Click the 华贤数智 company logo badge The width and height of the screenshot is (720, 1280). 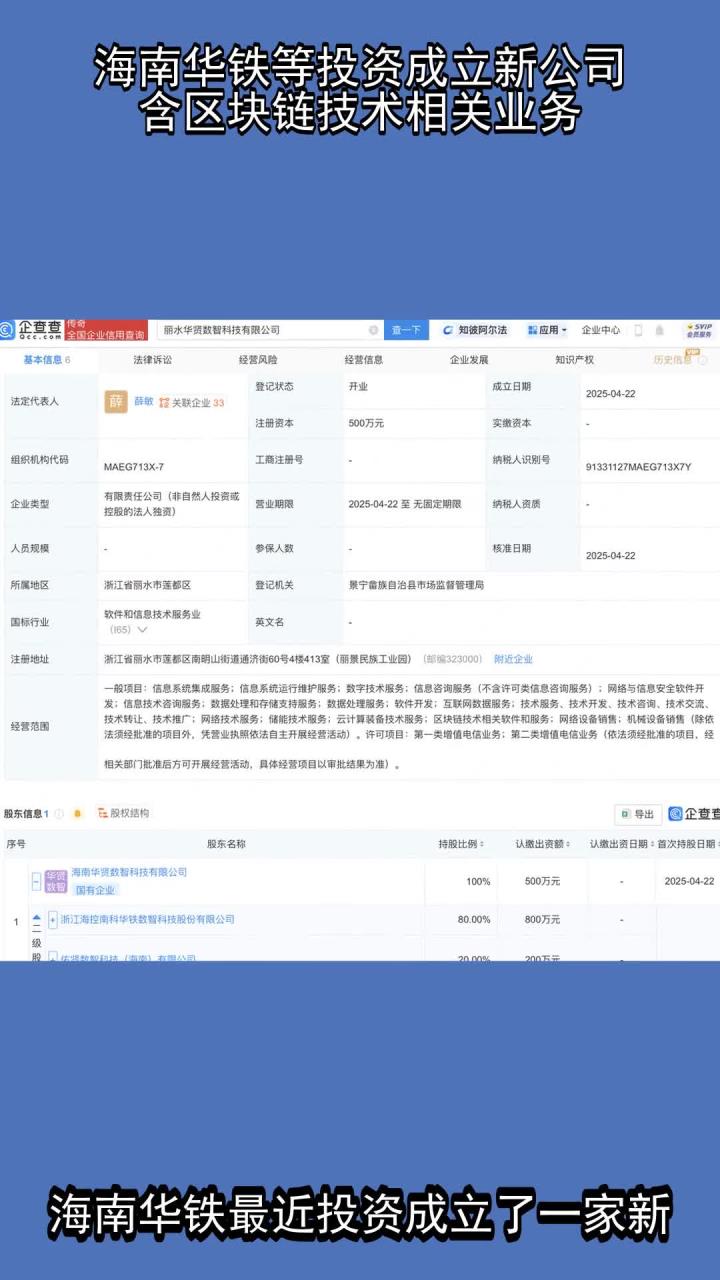click(x=56, y=881)
